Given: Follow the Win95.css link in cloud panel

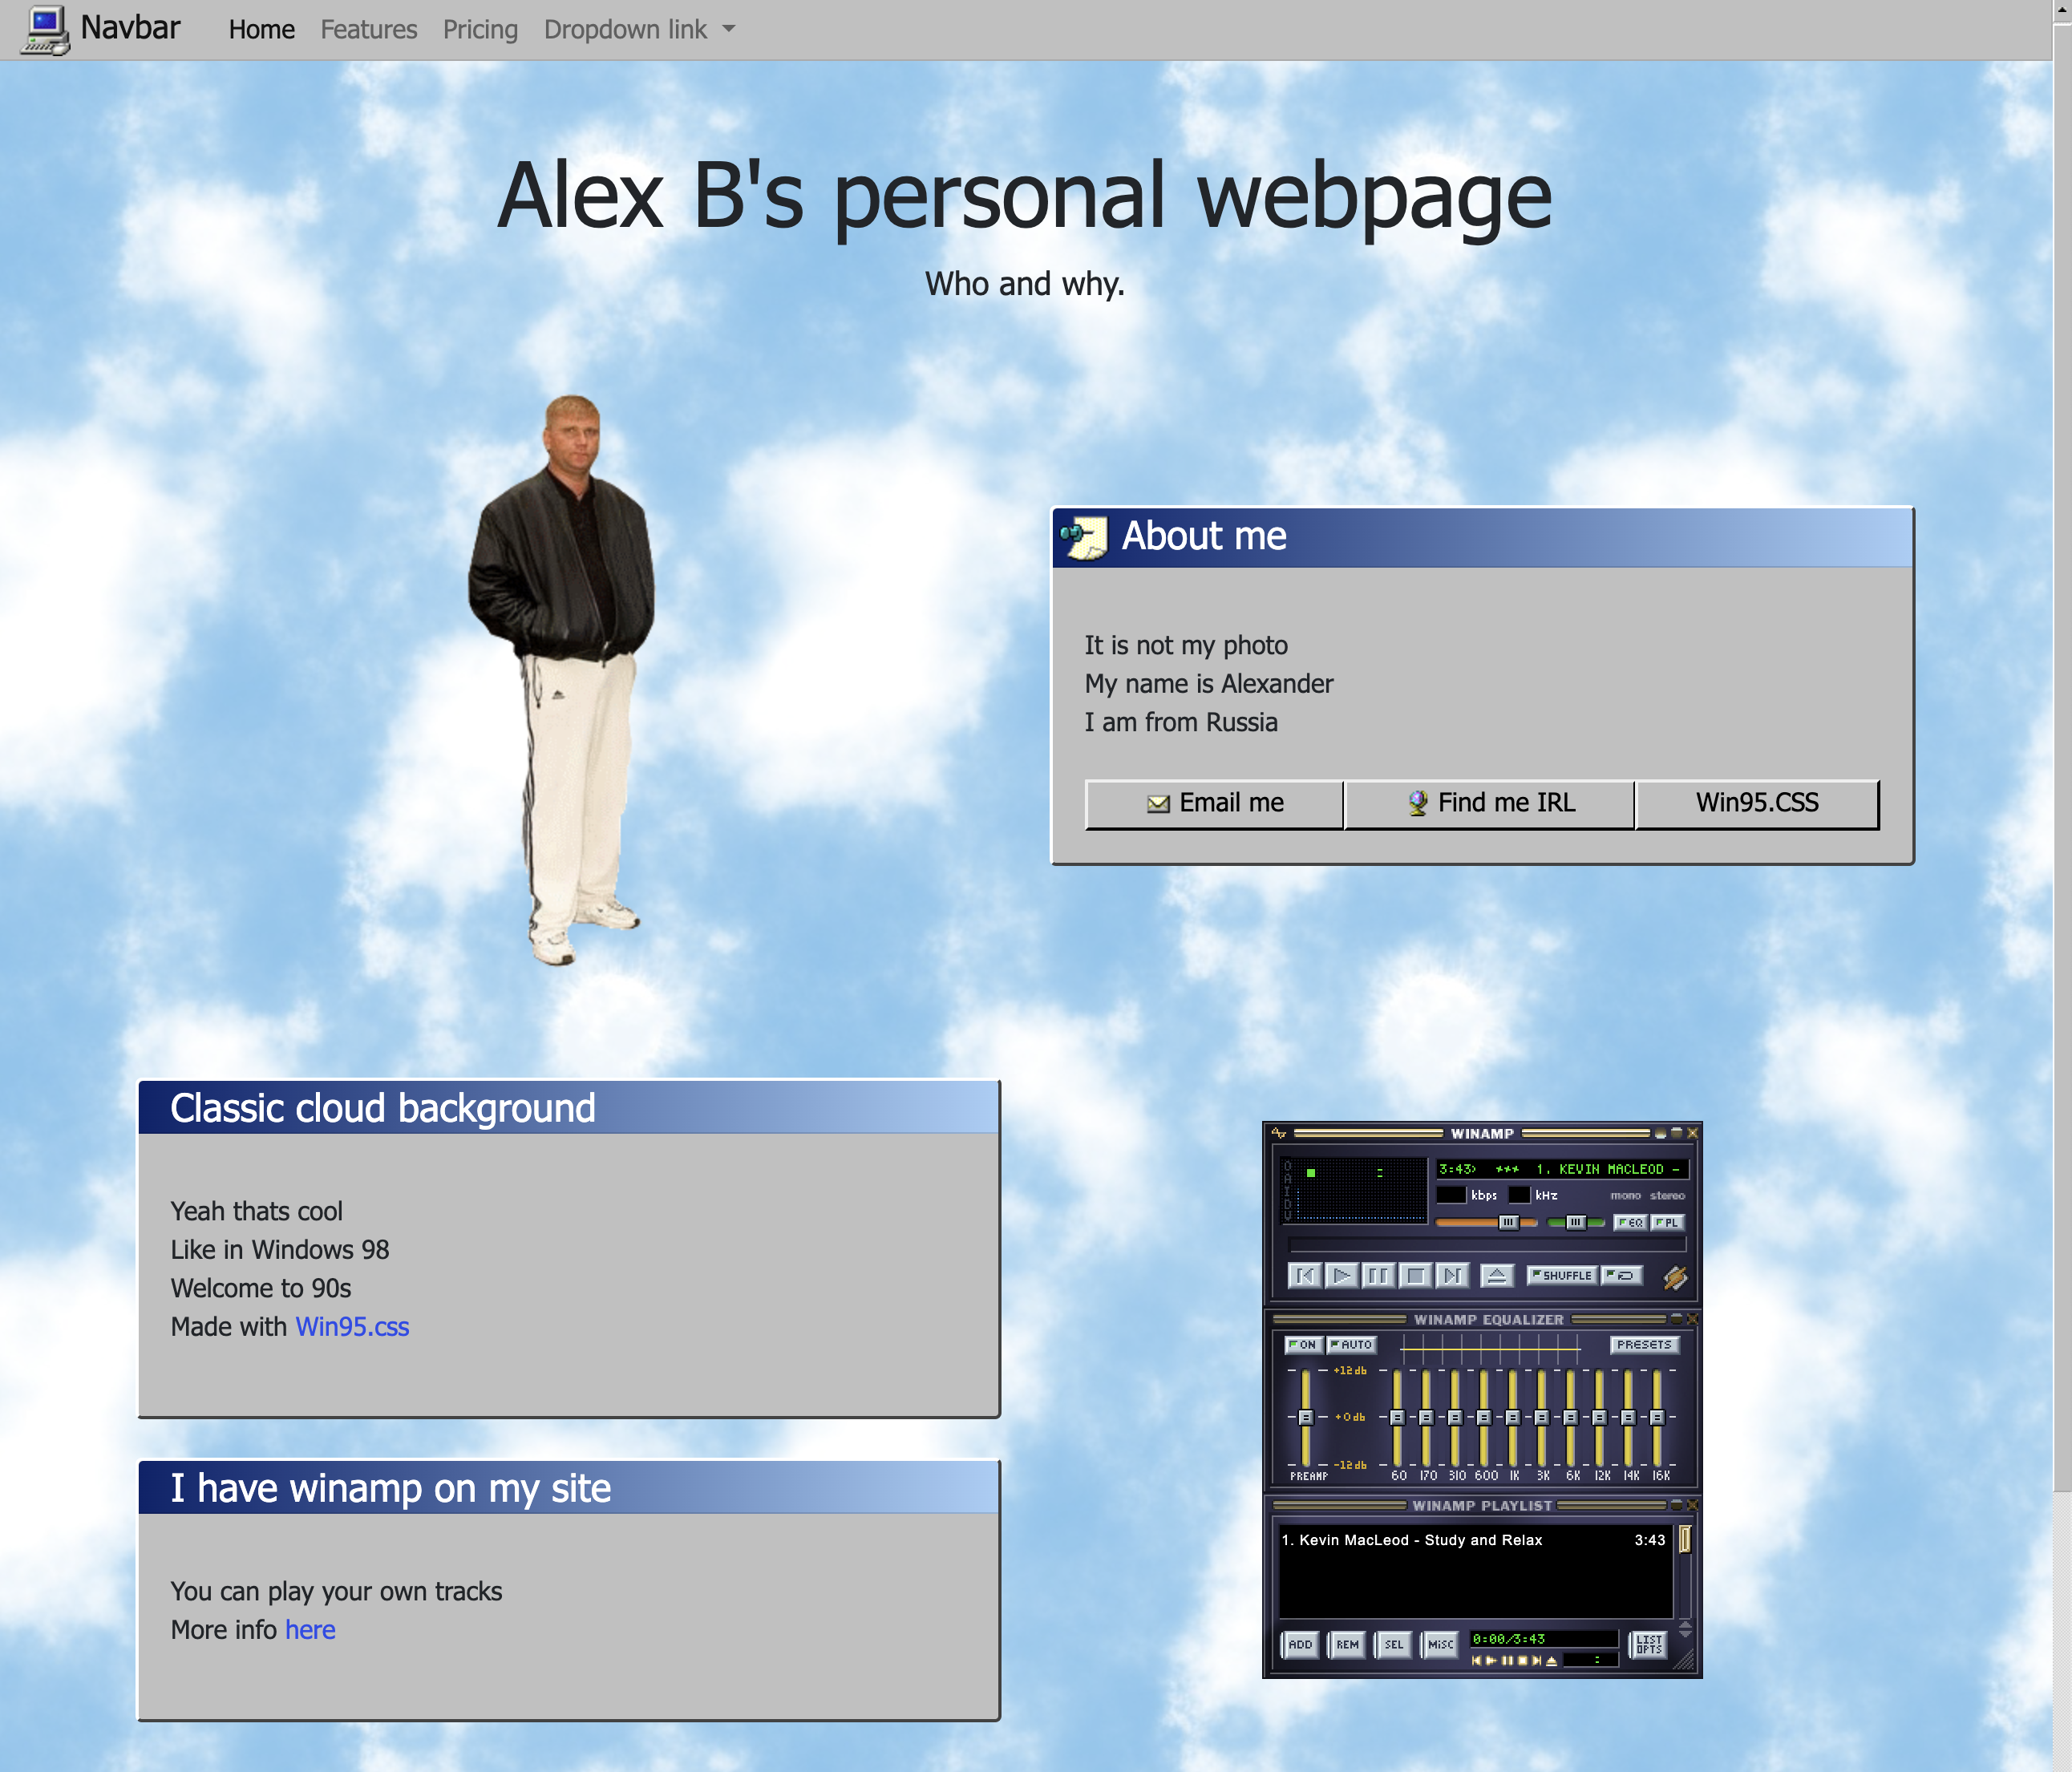Looking at the screenshot, I should 352,1327.
